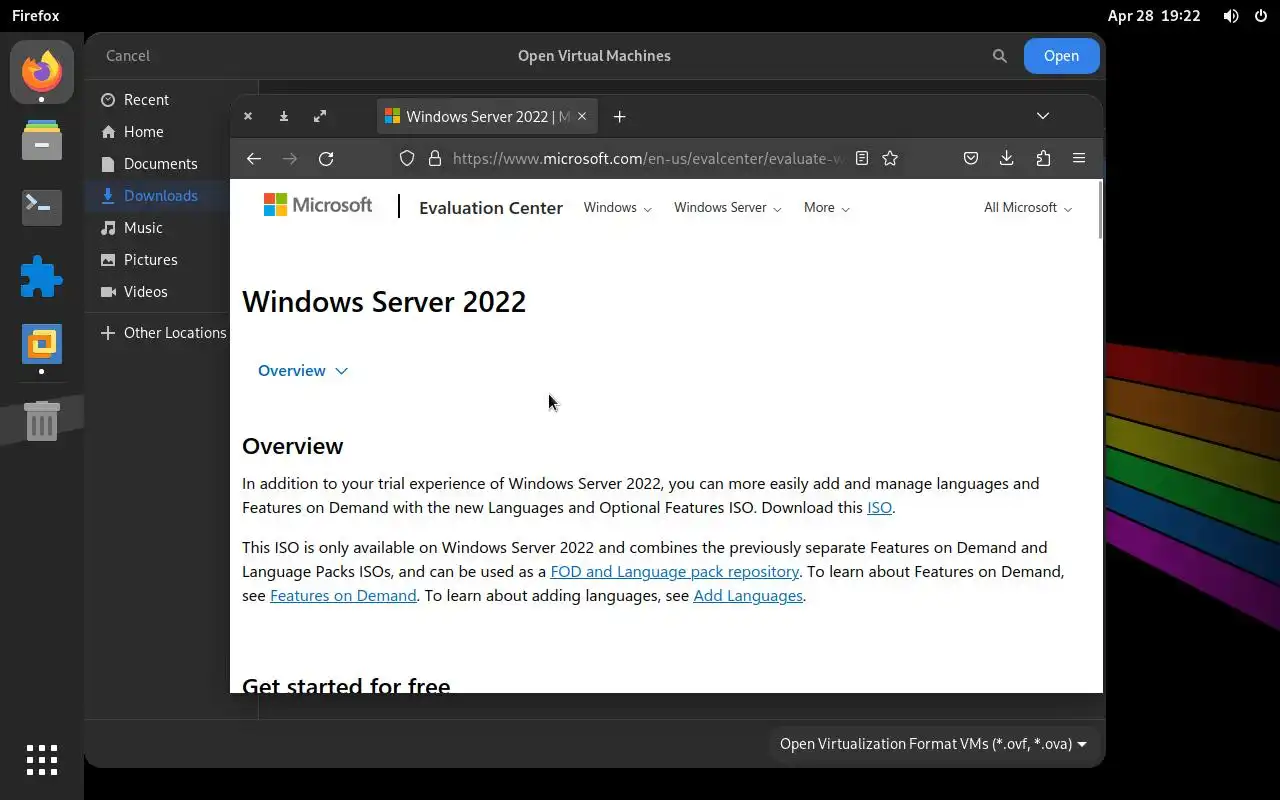Open the clock and calendar in top bar
The image size is (1280, 800).
point(1154,16)
